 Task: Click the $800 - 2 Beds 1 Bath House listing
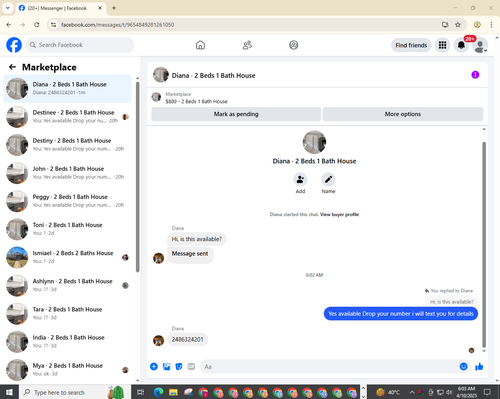click(196, 101)
